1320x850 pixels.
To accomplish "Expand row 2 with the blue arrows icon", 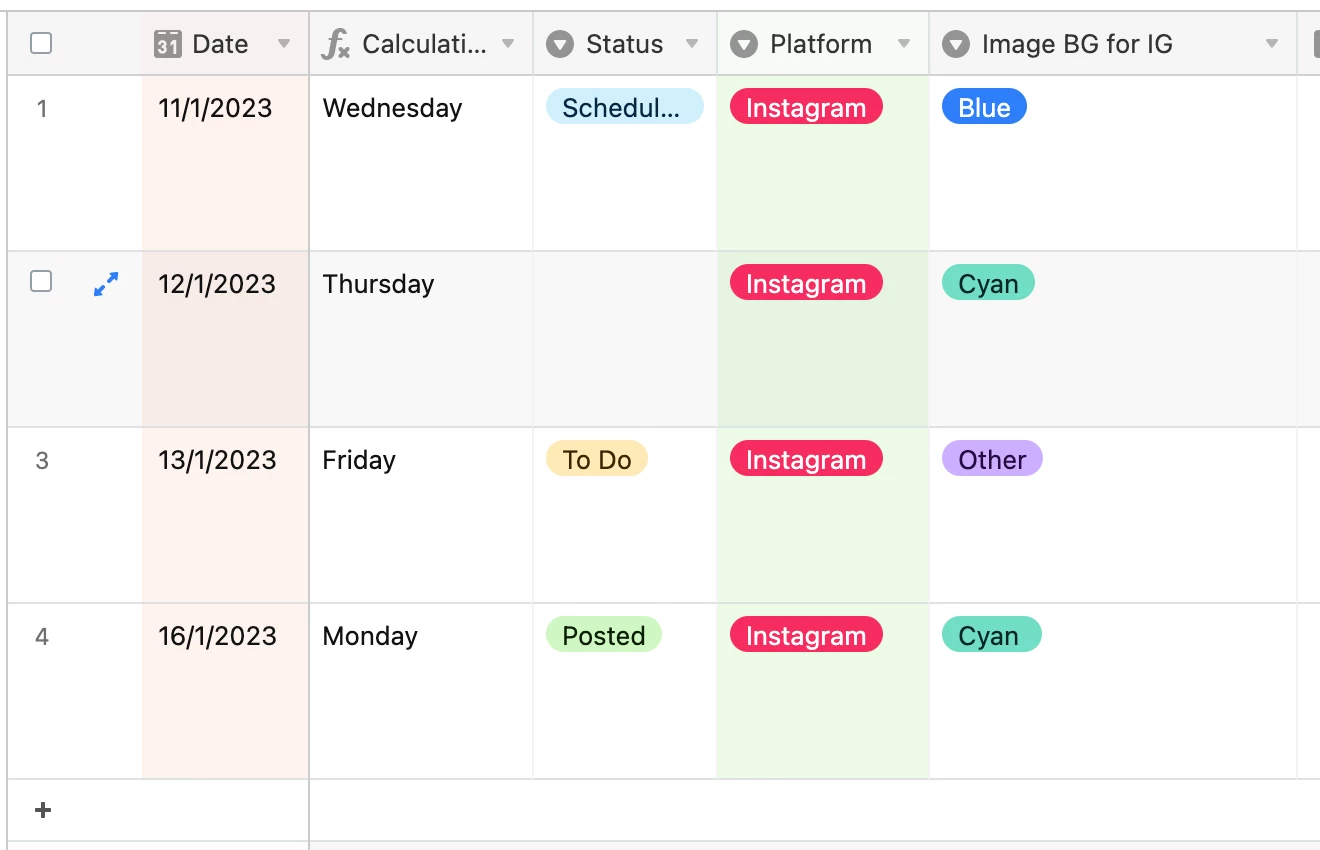I will (x=106, y=284).
